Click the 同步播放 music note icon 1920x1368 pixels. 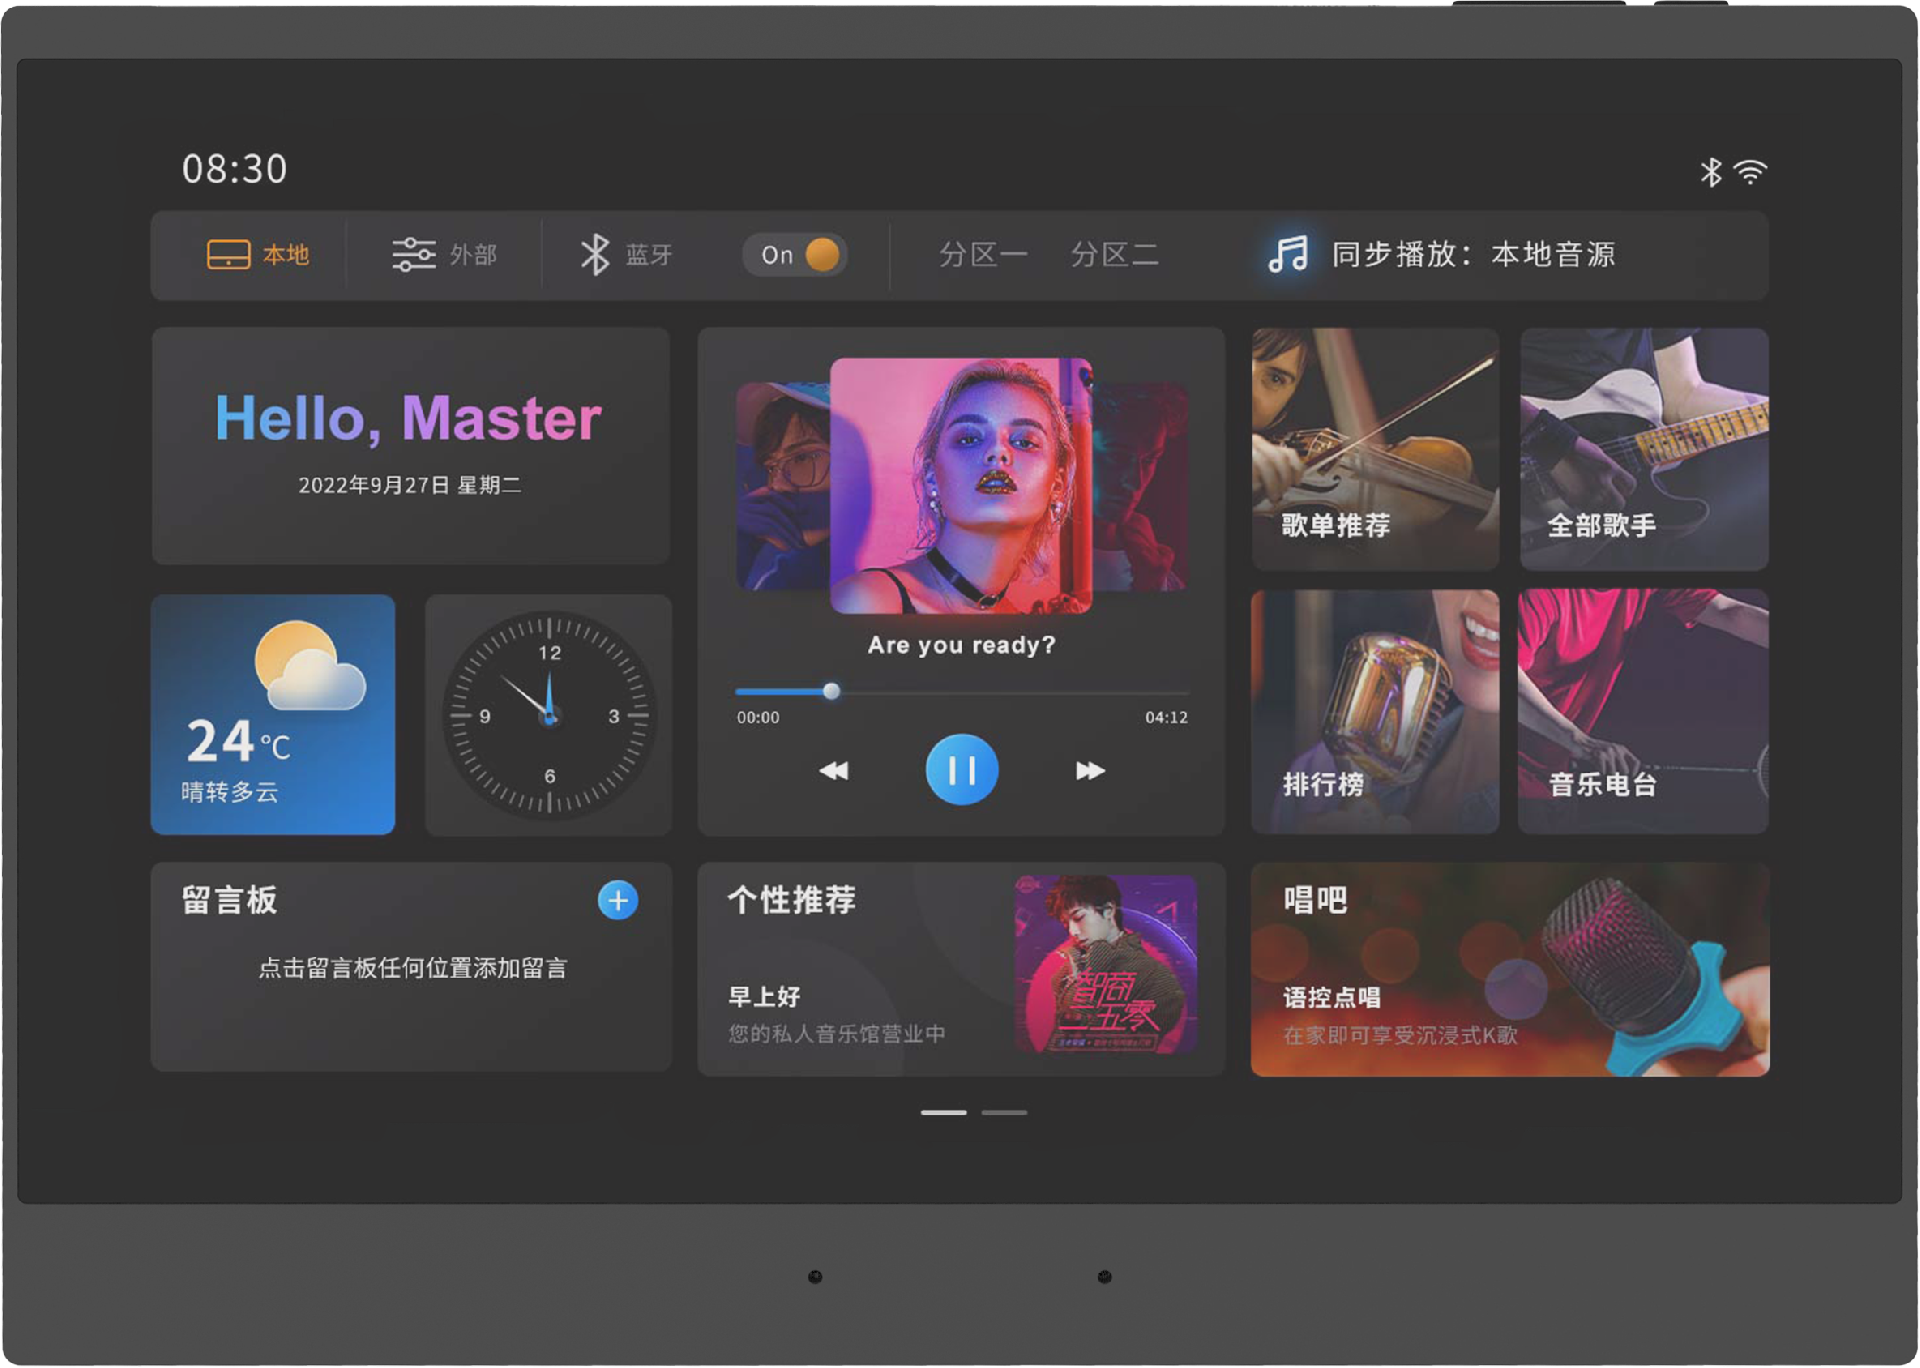click(x=1290, y=253)
